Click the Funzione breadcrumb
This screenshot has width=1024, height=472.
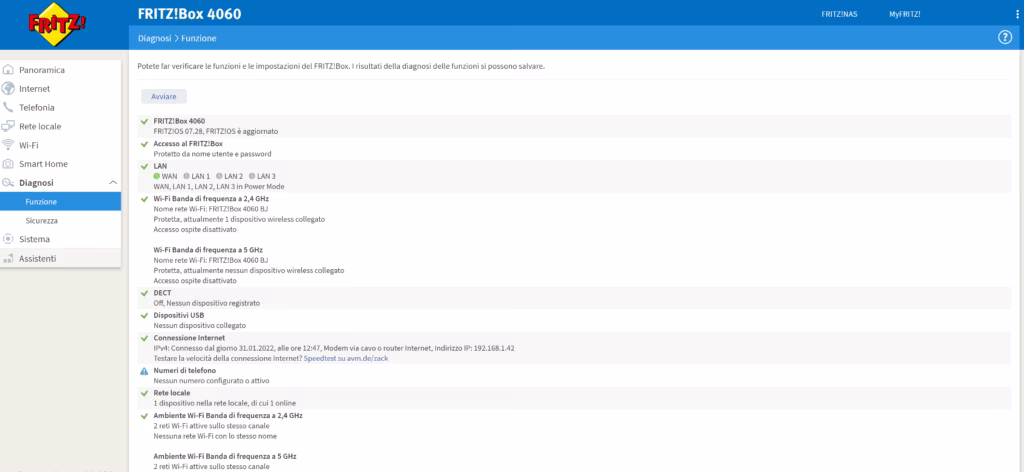199,39
